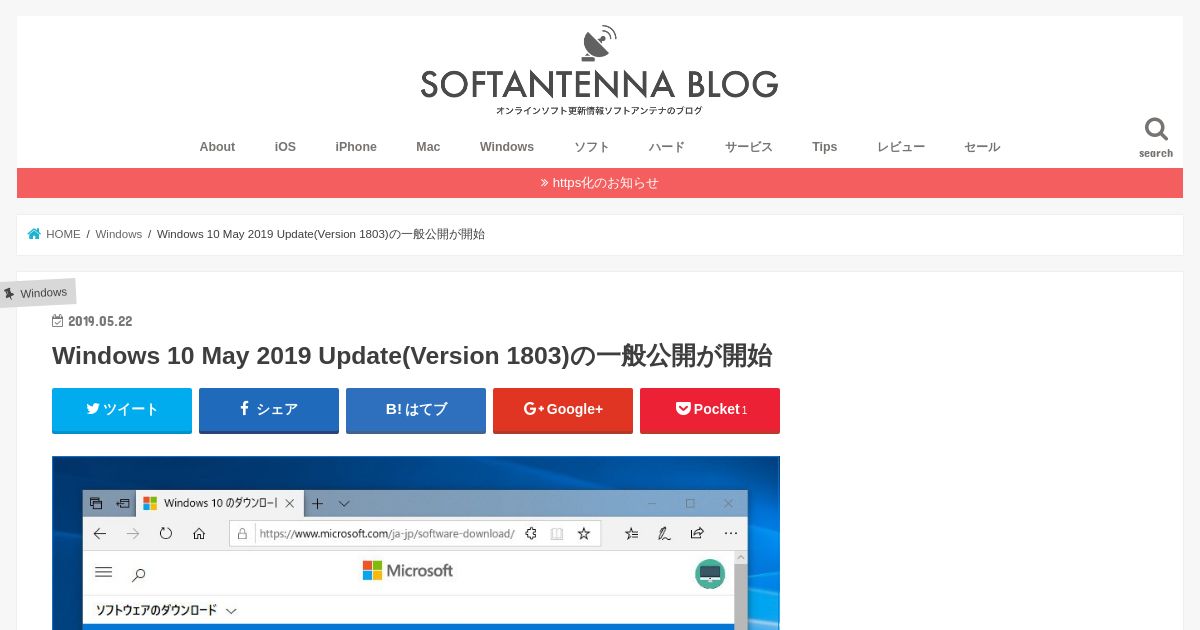Click the date 2019.05.22
The height and width of the screenshot is (630, 1200).
tap(100, 321)
